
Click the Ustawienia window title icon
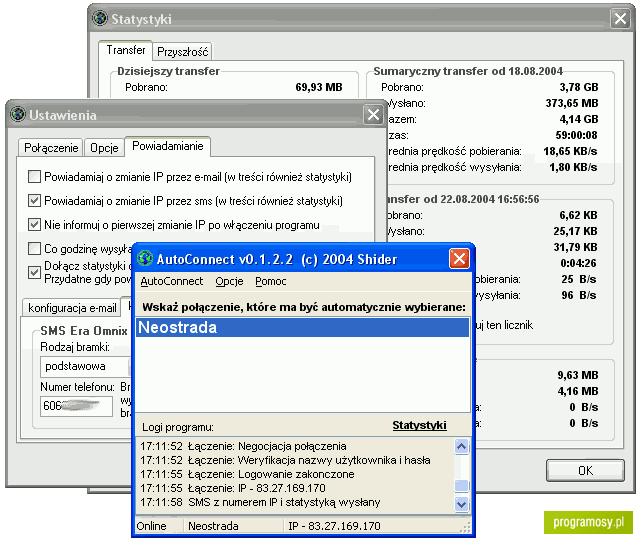coord(18,114)
